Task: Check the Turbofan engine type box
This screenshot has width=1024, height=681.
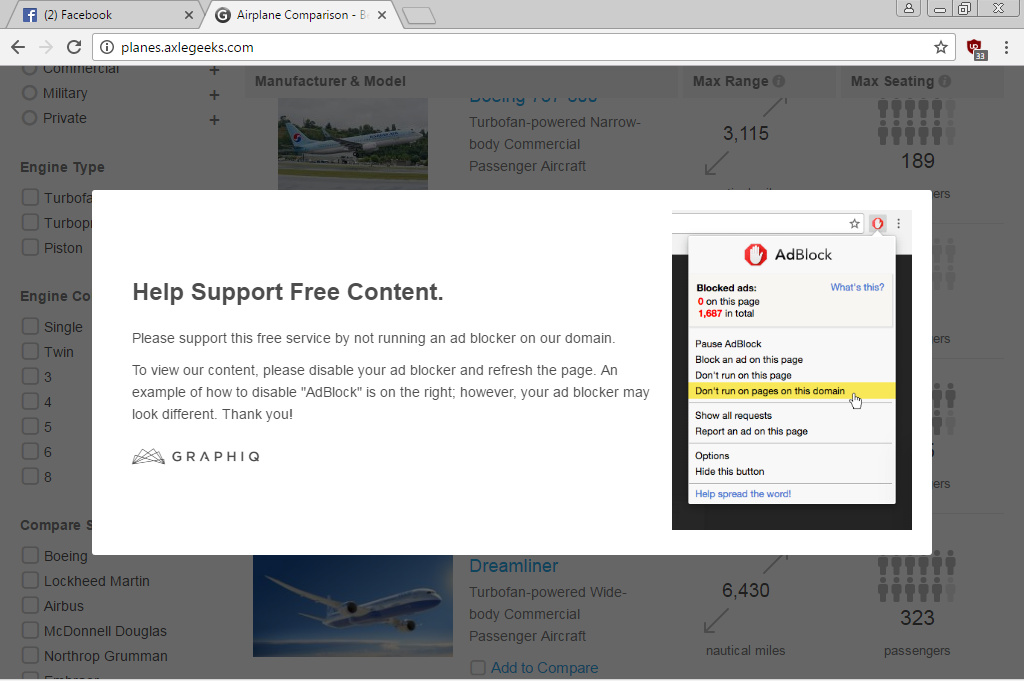Action: tap(30, 197)
